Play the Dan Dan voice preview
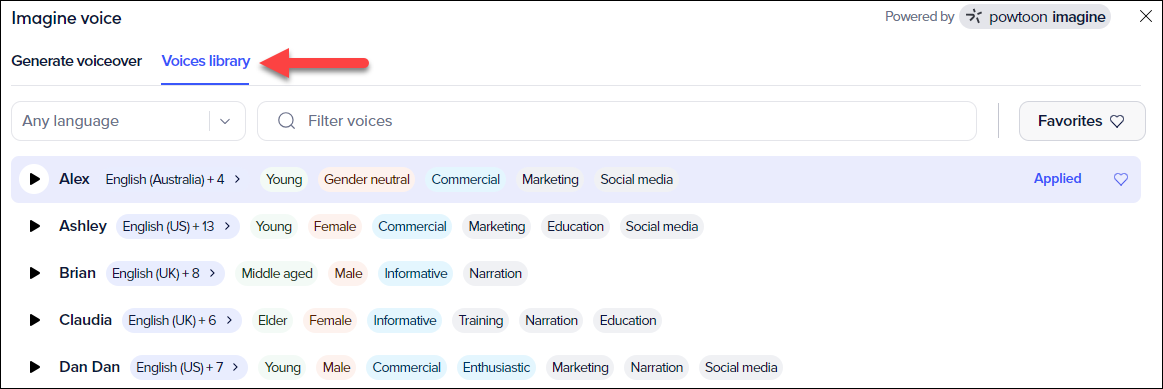This screenshot has height=389, width=1163. [x=34, y=367]
